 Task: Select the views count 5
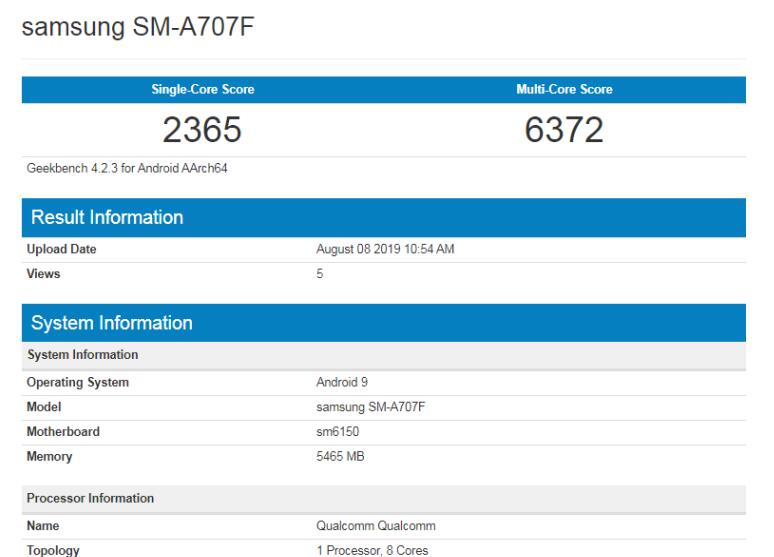click(320, 274)
